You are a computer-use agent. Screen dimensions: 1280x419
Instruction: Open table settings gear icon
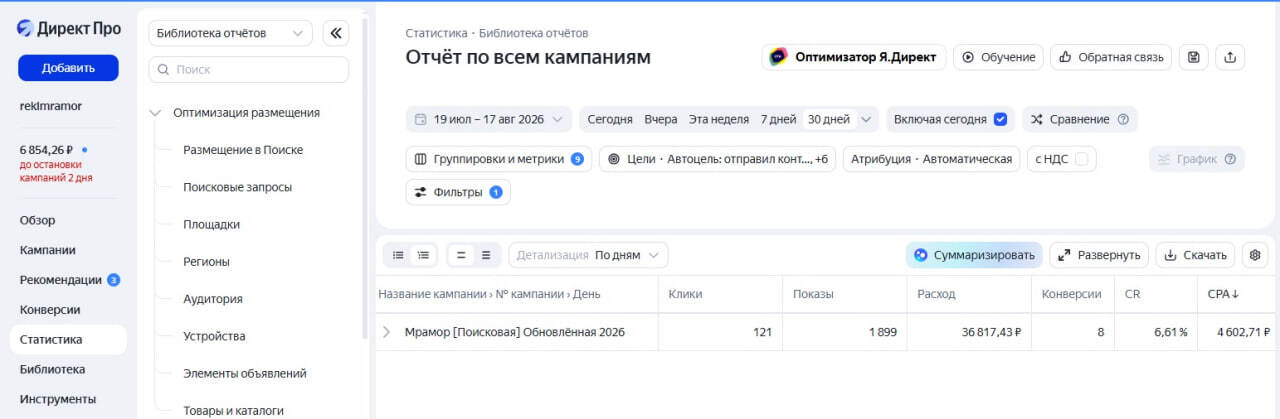tap(1255, 255)
